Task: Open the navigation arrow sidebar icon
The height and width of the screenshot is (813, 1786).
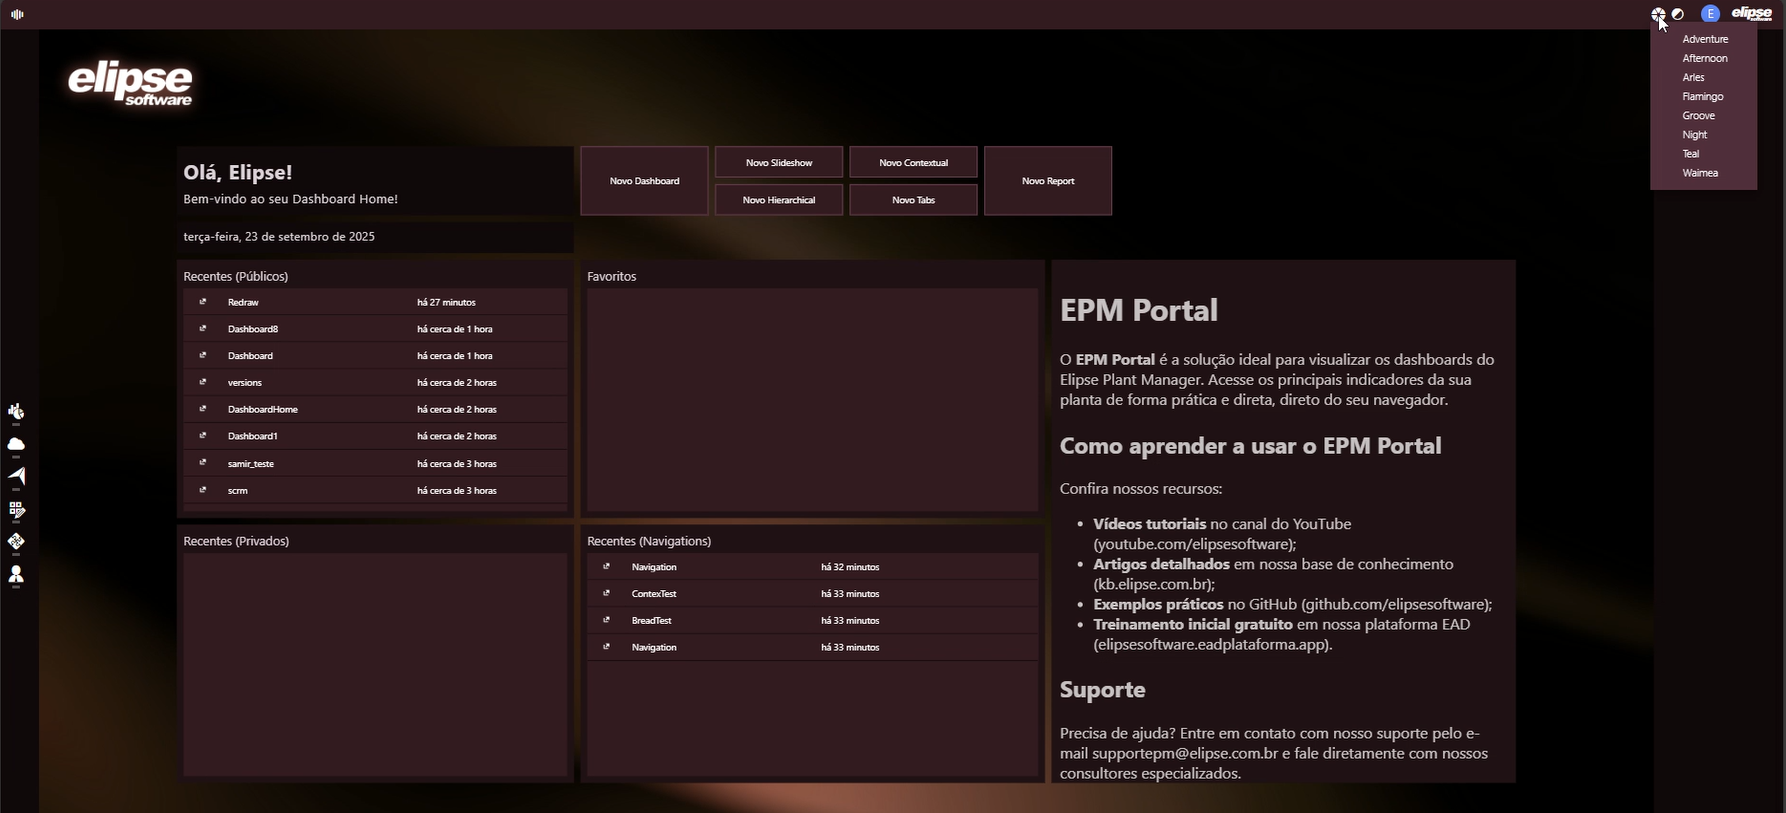Action: click(x=16, y=476)
